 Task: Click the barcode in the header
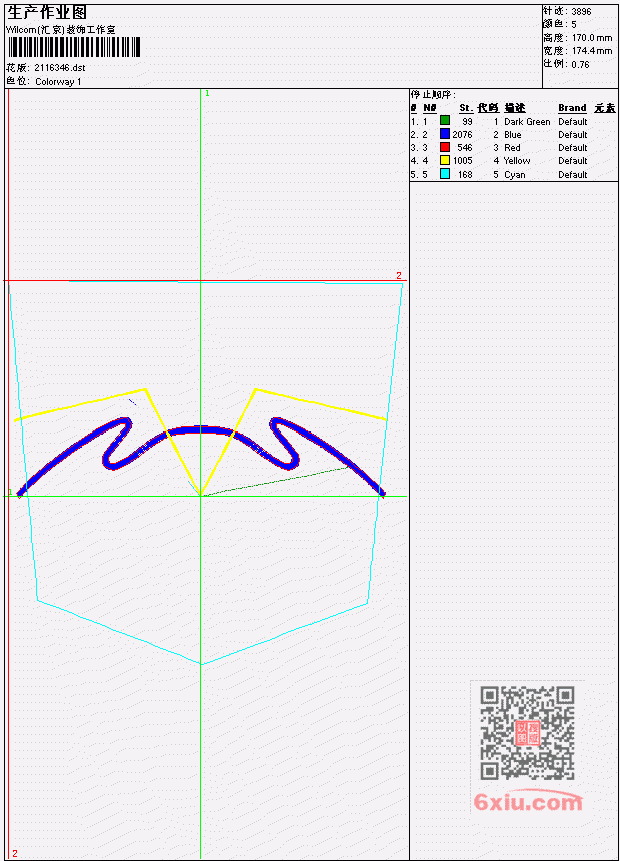click(74, 48)
